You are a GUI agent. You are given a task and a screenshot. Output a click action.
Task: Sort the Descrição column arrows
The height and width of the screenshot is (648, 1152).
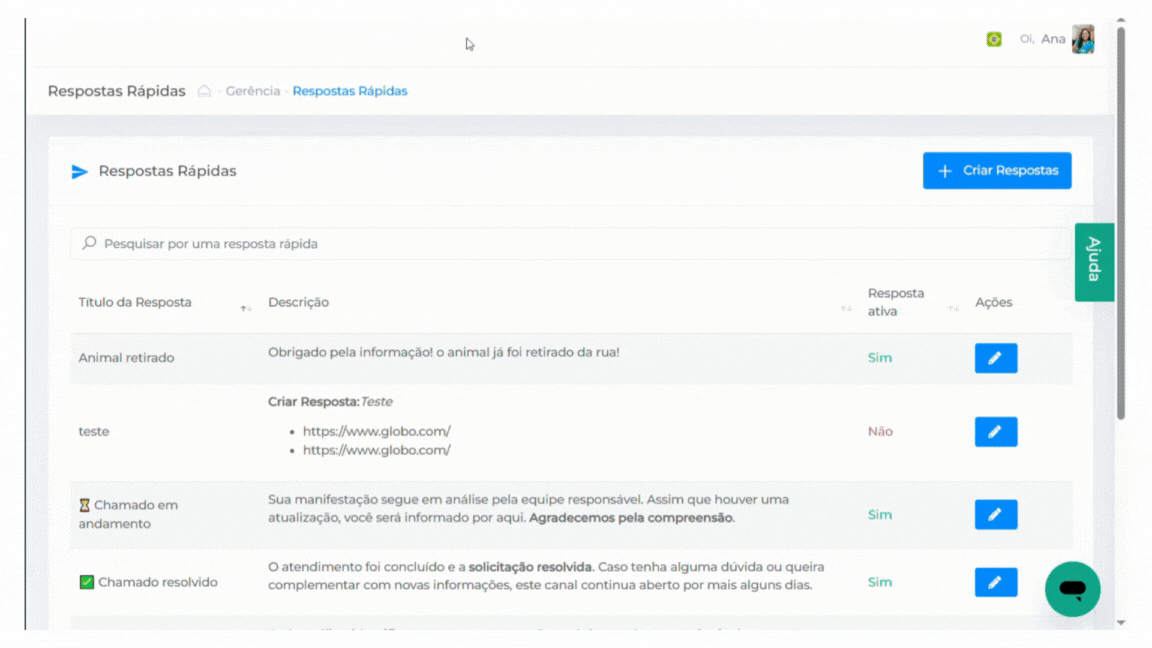point(846,309)
